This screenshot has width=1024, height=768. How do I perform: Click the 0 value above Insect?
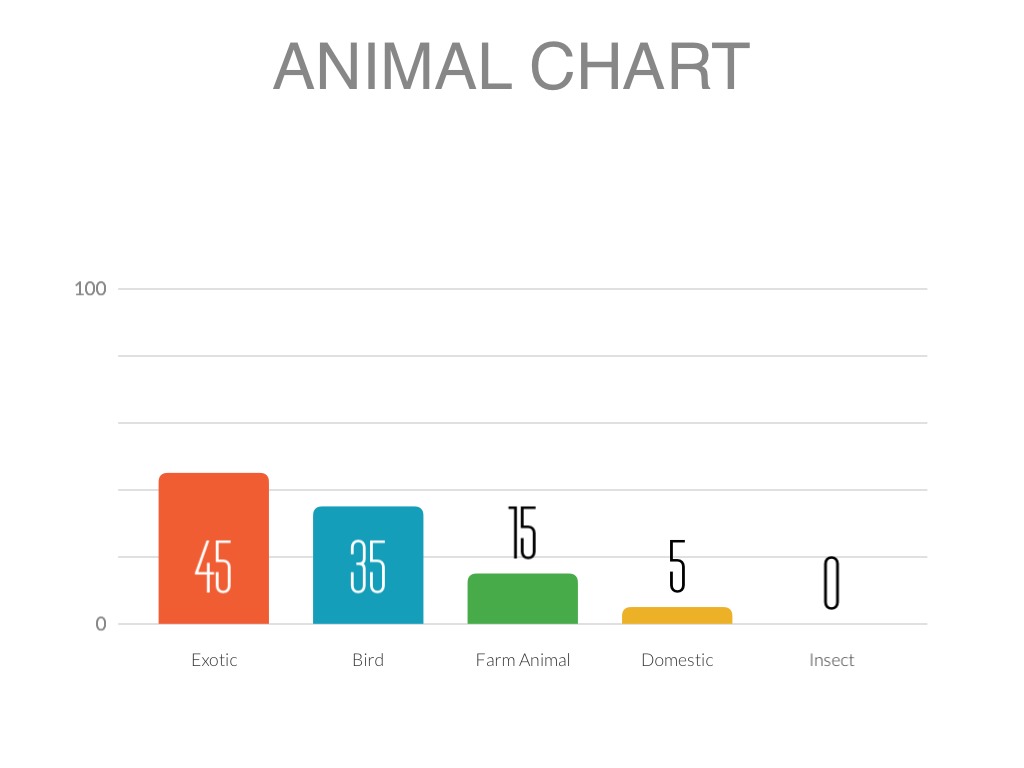point(831,583)
